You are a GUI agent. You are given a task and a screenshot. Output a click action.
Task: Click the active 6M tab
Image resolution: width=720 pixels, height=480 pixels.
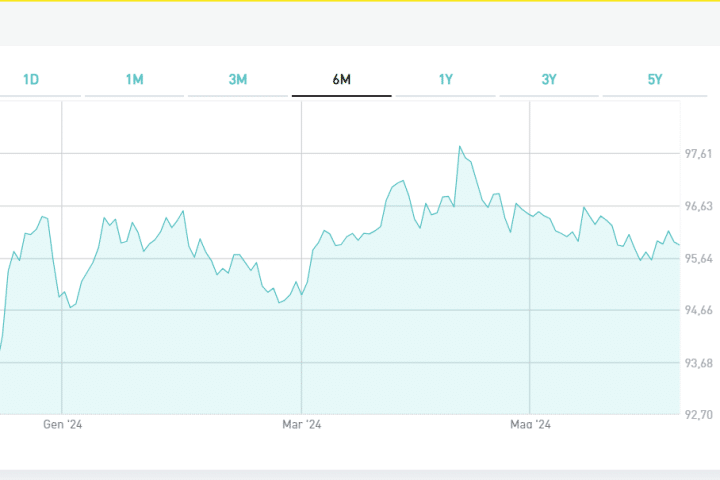tap(341, 79)
